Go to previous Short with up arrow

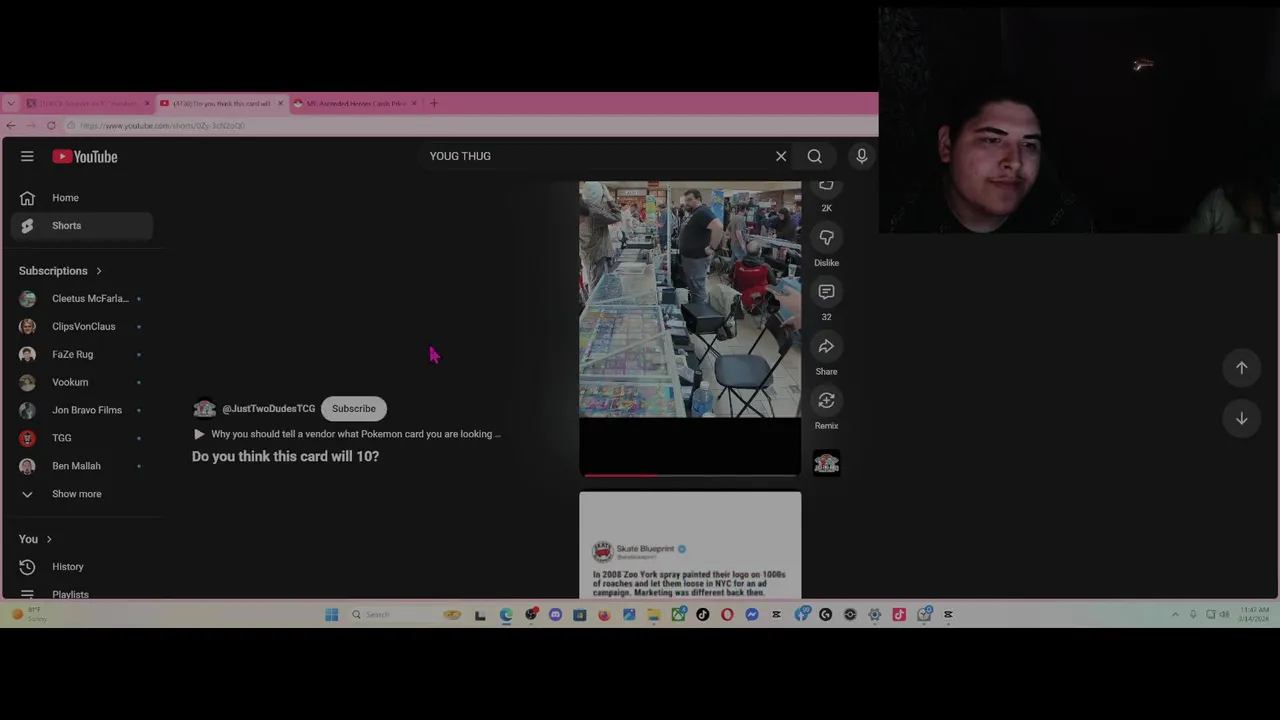click(x=1241, y=368)
